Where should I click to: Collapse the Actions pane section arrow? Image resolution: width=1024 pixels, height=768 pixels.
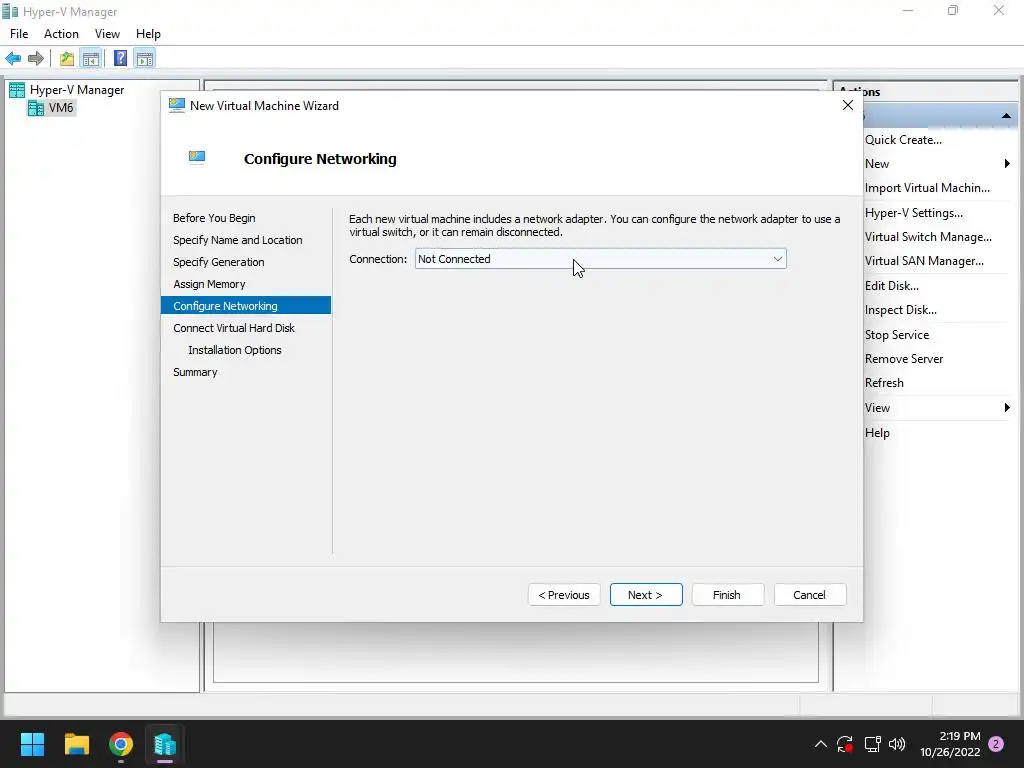pyautogui.click(x=1006, y=116)
